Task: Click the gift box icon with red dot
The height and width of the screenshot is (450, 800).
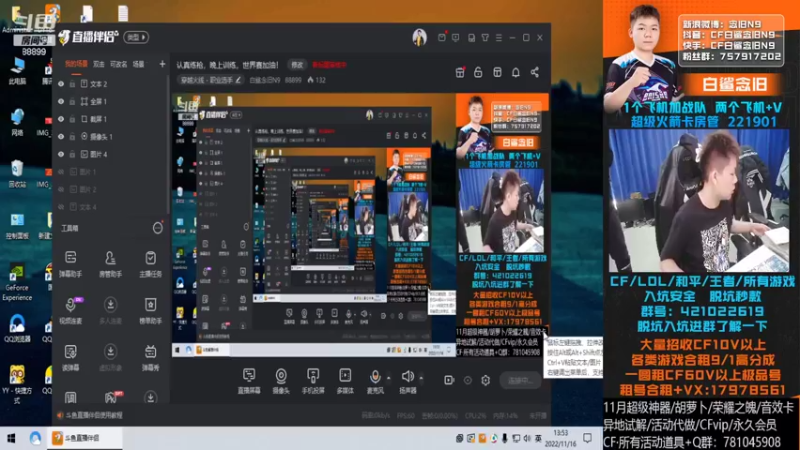Action: (x=460, y=72)
